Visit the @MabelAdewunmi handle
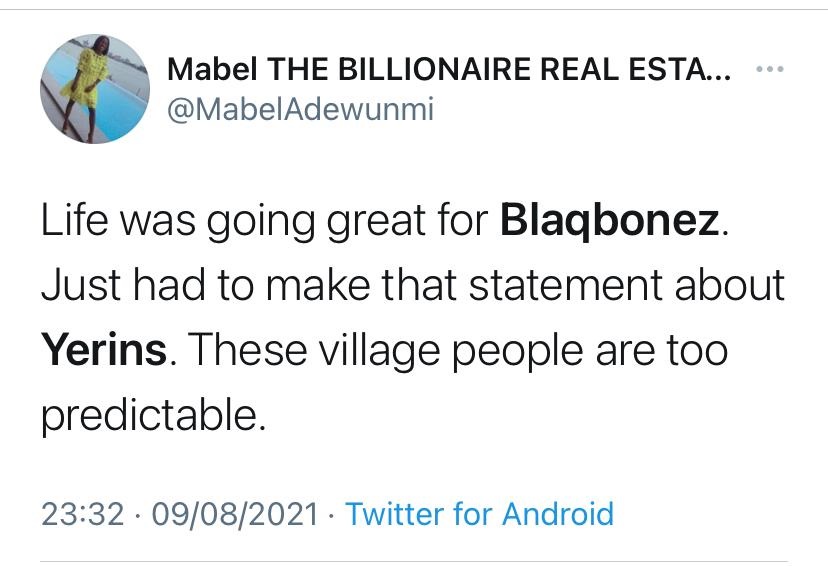 pyautogui.click(x=300, y=108)
